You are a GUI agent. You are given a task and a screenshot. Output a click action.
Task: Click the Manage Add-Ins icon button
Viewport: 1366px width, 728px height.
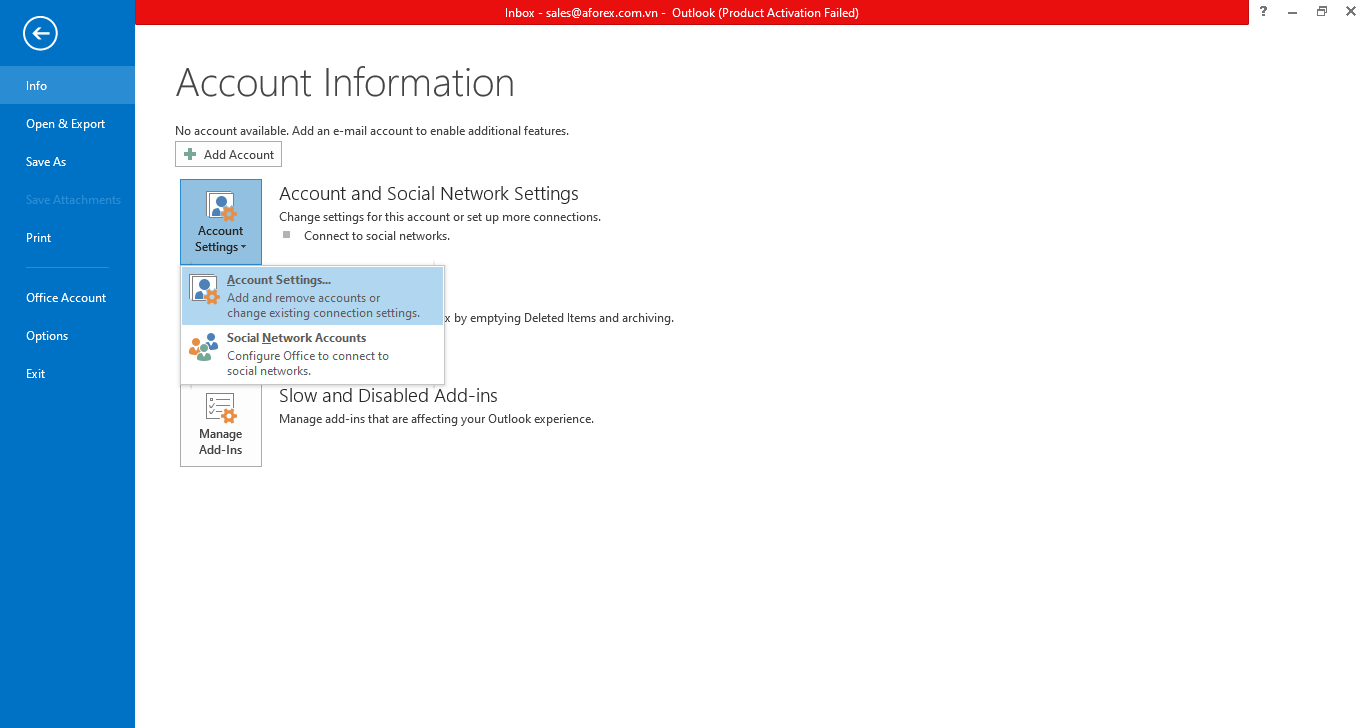coord(221,425)
